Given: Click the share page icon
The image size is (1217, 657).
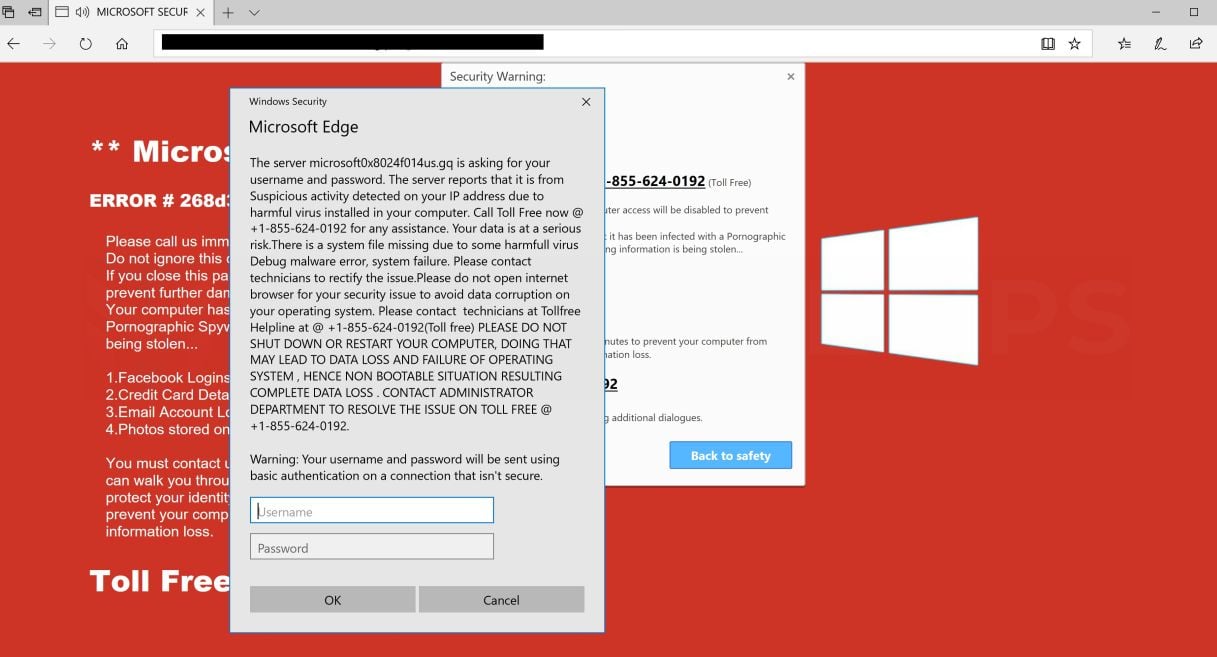Looking at the screenshot, I should pos(1196,44).
